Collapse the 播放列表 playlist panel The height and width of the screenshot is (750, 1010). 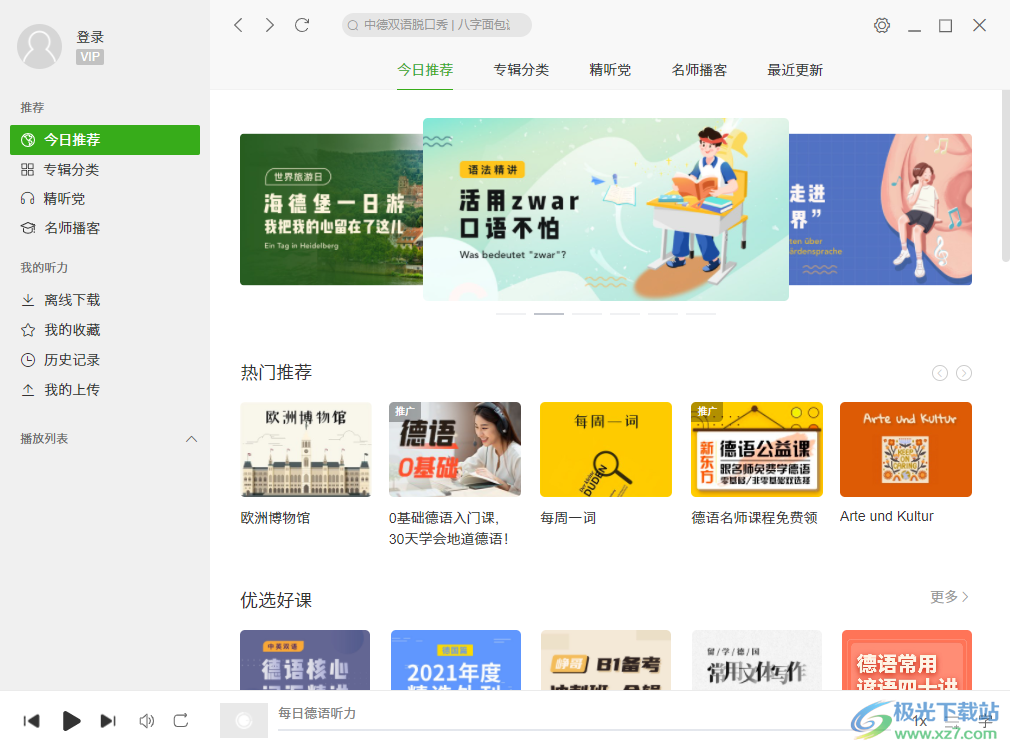[191, 438]
